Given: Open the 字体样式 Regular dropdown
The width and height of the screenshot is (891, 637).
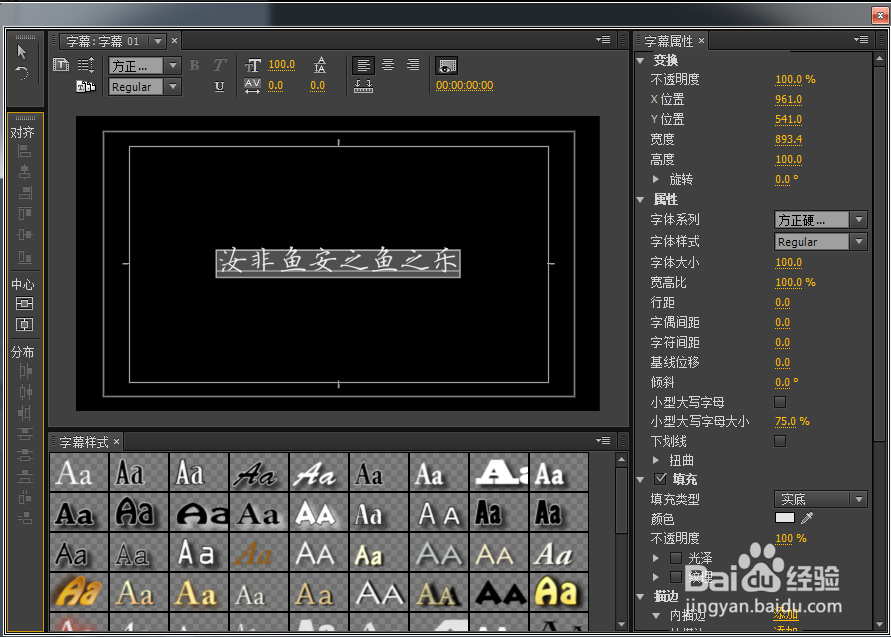Looking at the screenshot, I should [x=821, y=242].
